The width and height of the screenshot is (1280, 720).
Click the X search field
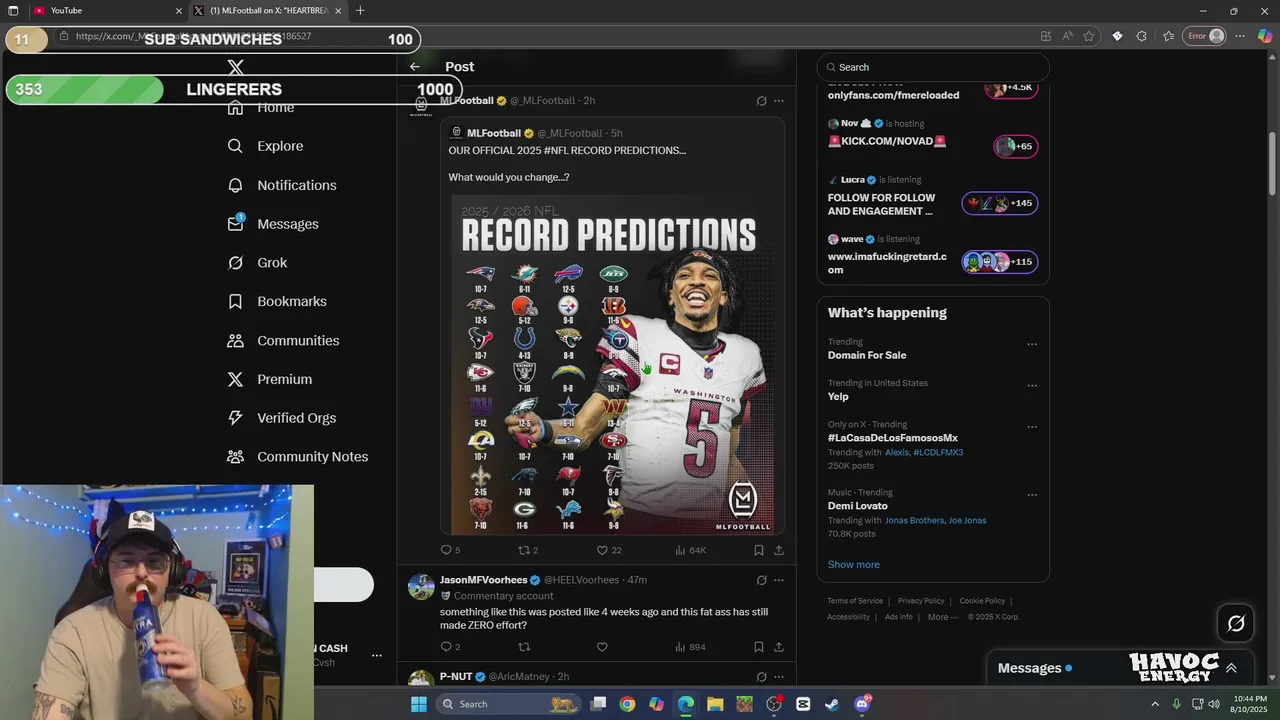point(933,67)
